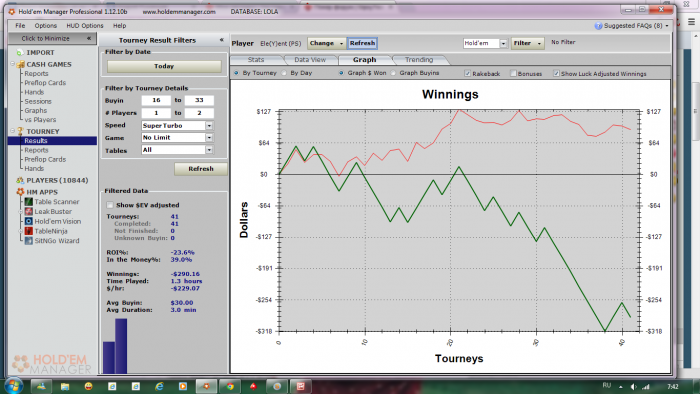Click the CASH GAMES coins icon
The height and width of the screenshot is (394, 700).
coord(21,64)
